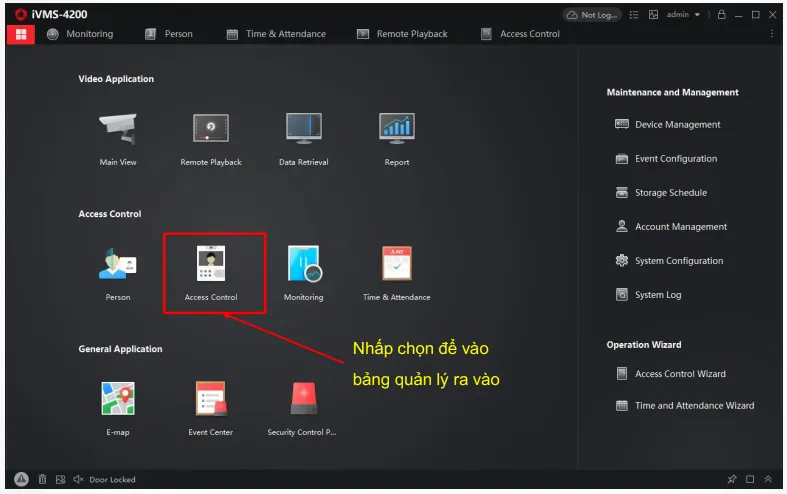Launch the Data Retrieval module
Screen dimensions: 787x494
pyautogui.click(x=303, y=129)
